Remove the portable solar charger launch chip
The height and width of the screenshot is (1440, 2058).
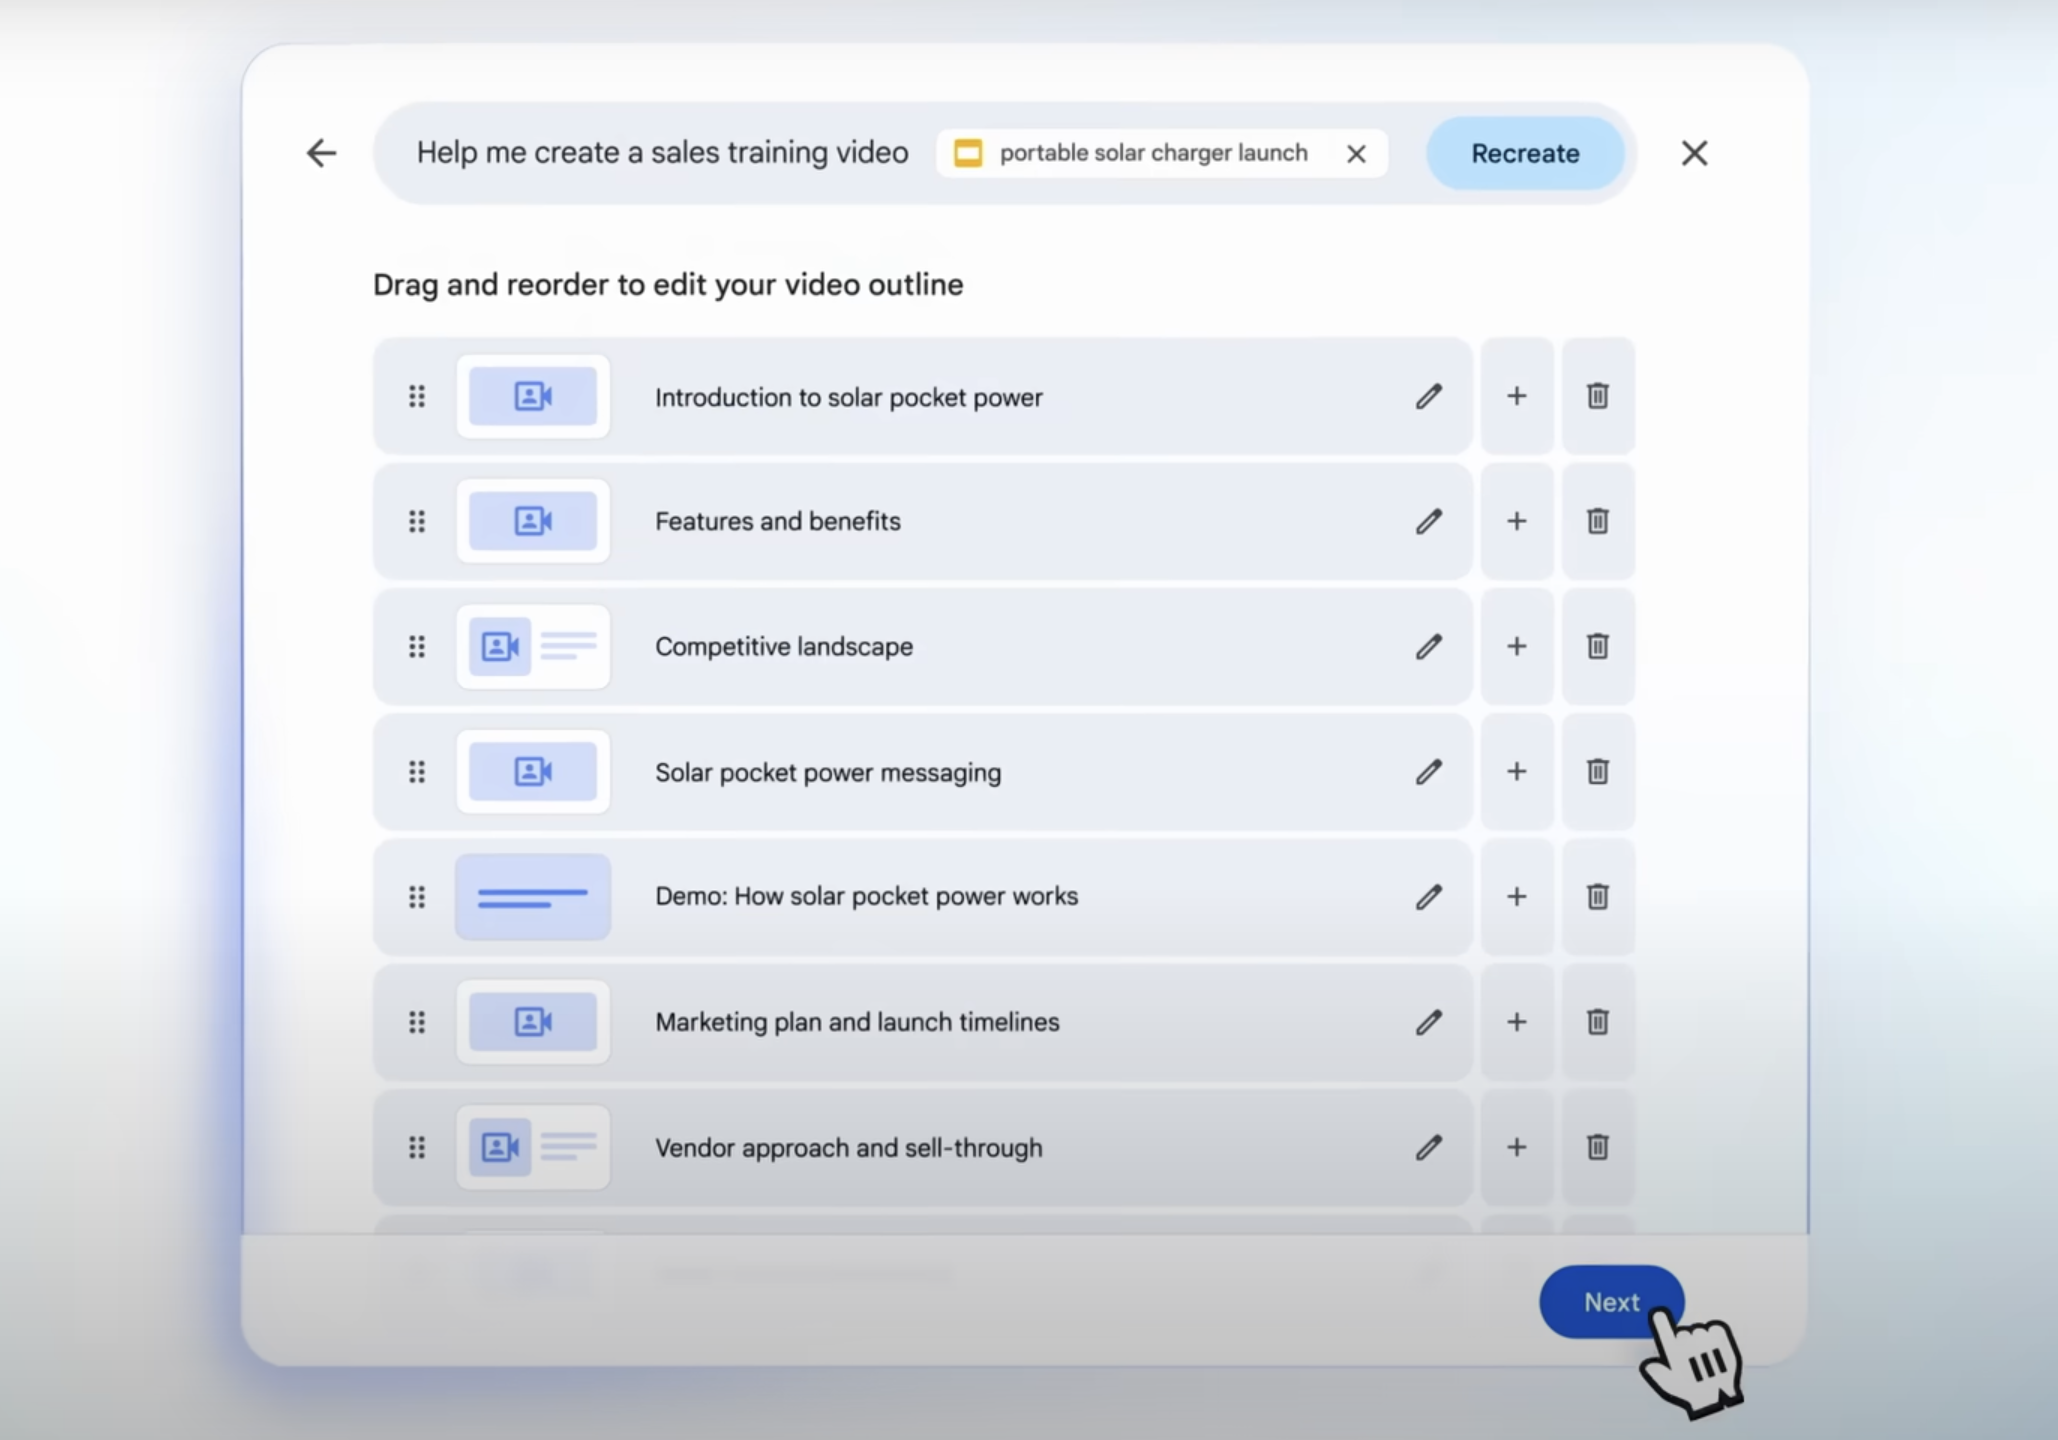click(1356, 154)
